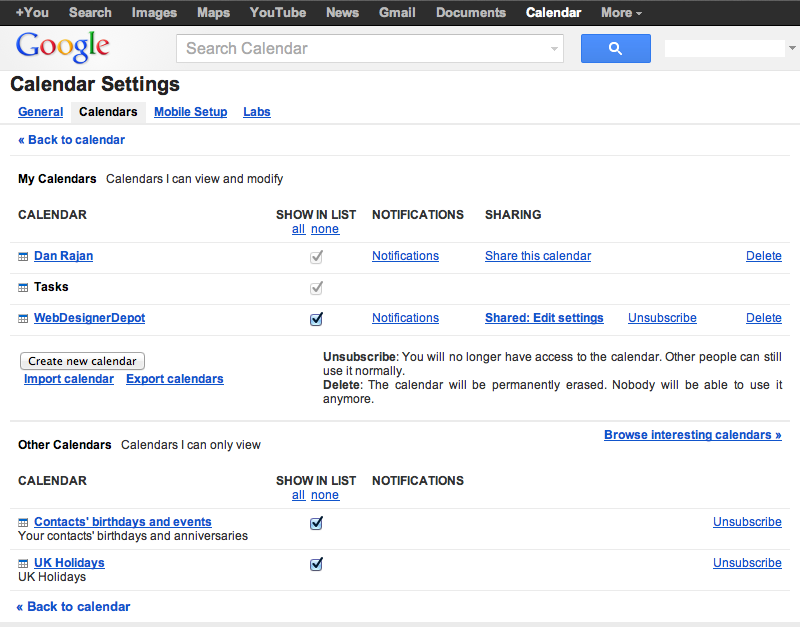Open Browse interesting calendars link
Viewport: 800px width, 628px height.
[x=692, y=435]
